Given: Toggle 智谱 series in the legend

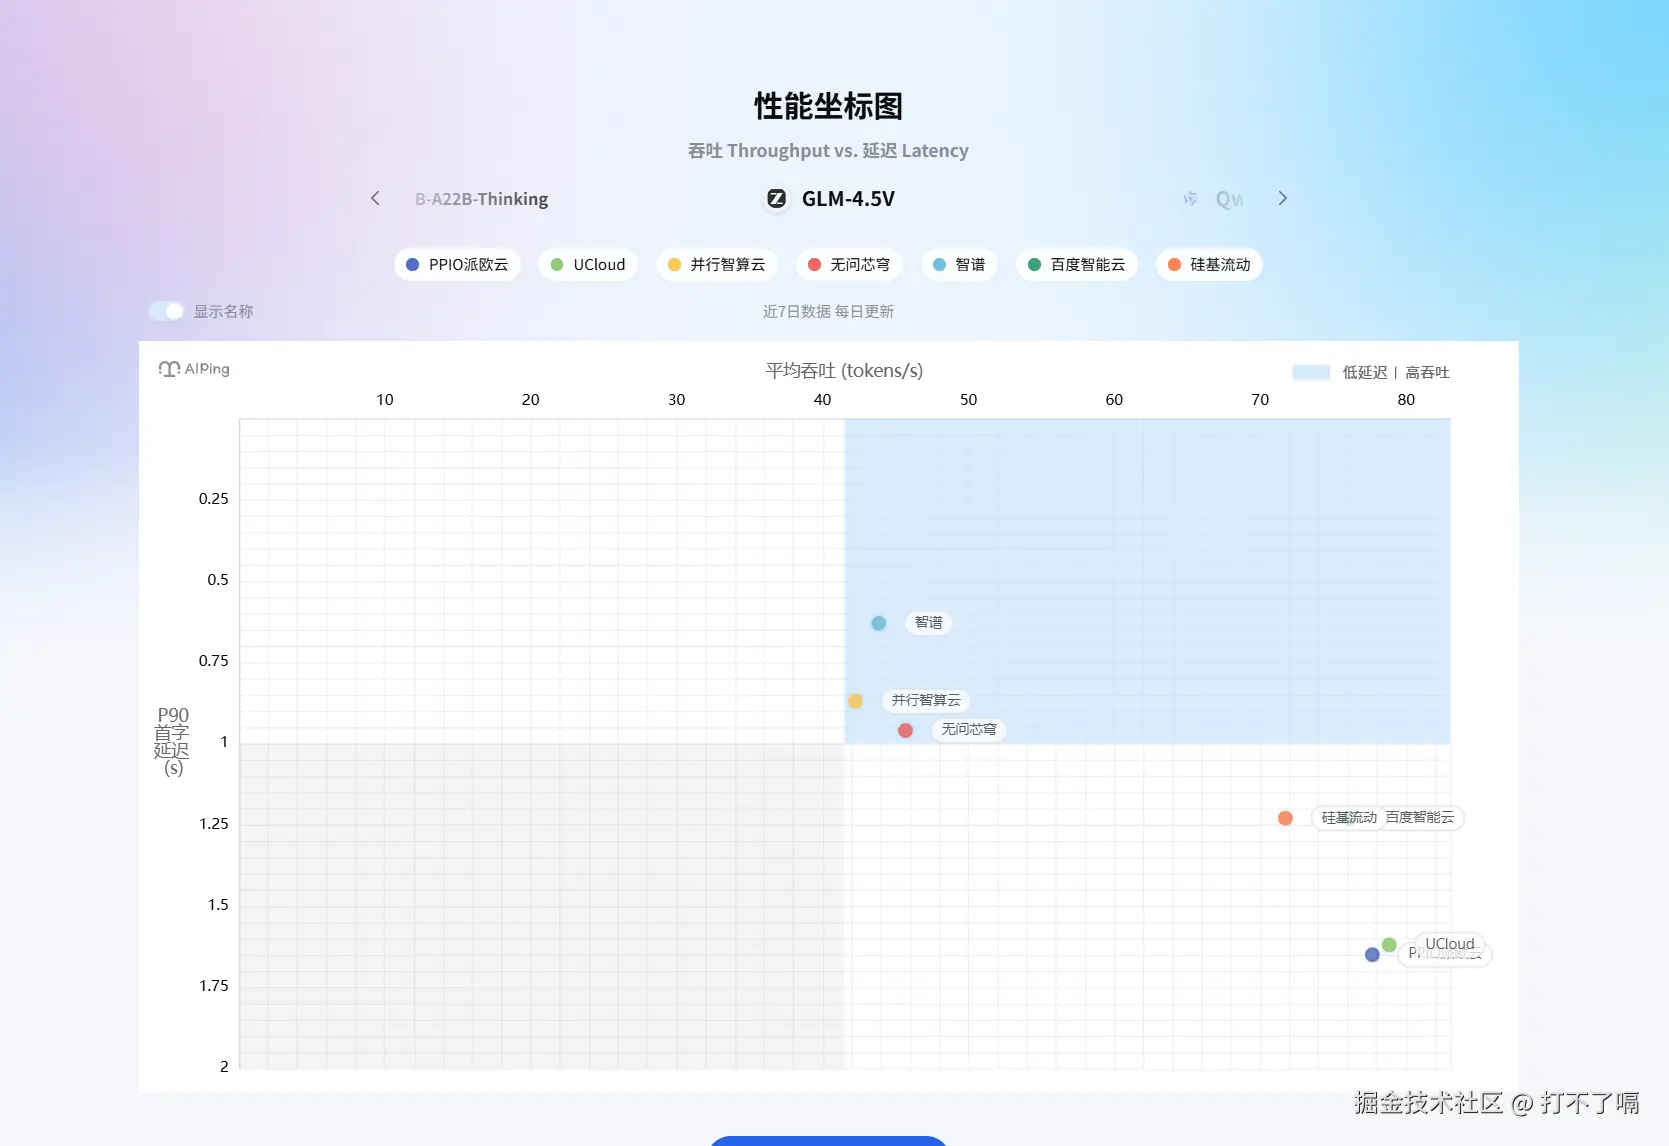Looking at the screenshot, I should coord(959,264).
